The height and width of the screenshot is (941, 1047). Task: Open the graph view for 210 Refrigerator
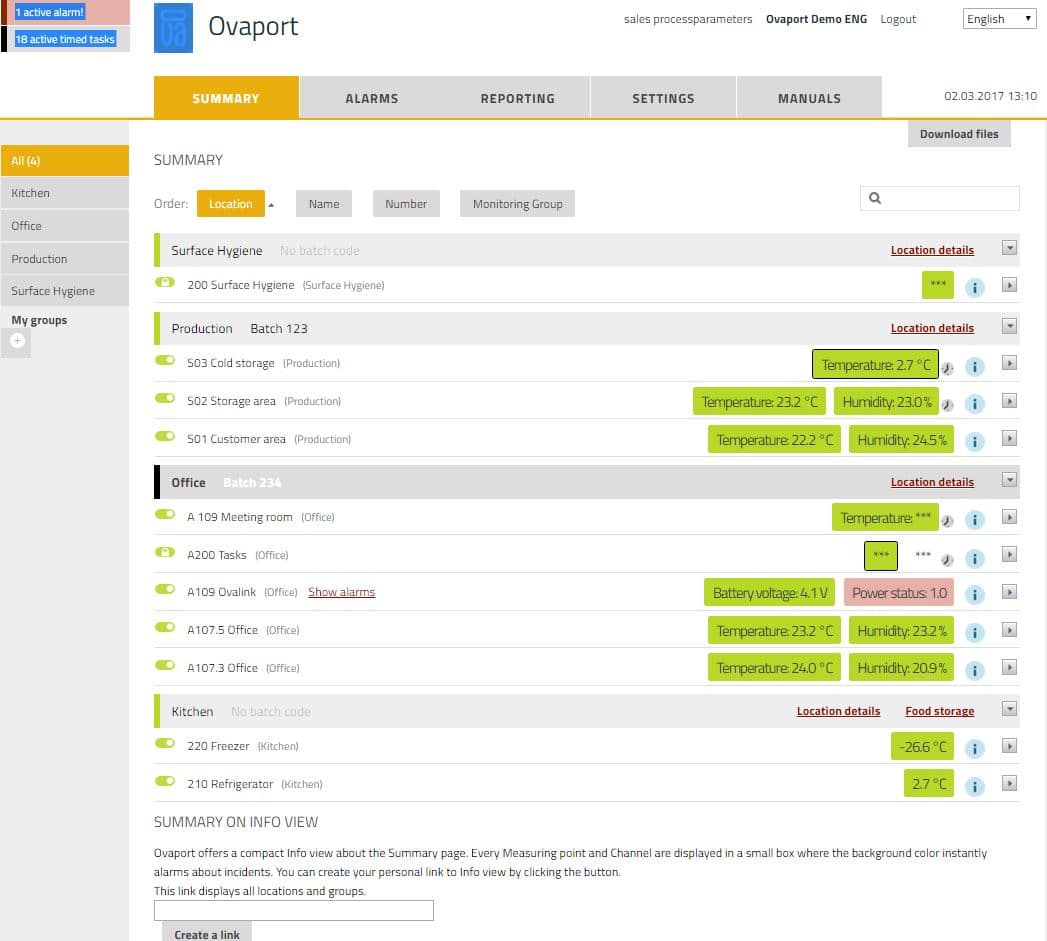[1009, 785]
